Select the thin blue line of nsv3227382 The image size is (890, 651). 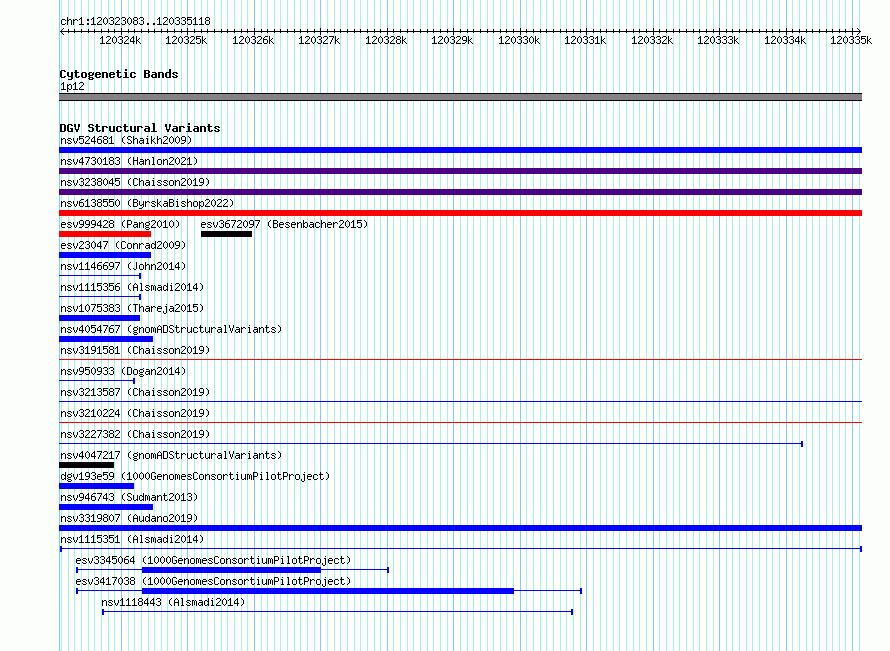coord(431,444)
